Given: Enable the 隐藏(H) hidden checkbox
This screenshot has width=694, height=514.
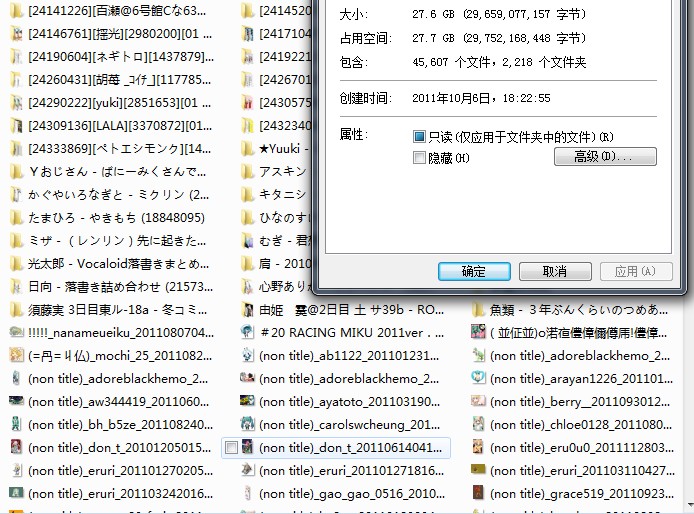Looking at the screenshot, I should tap(419, 158).
